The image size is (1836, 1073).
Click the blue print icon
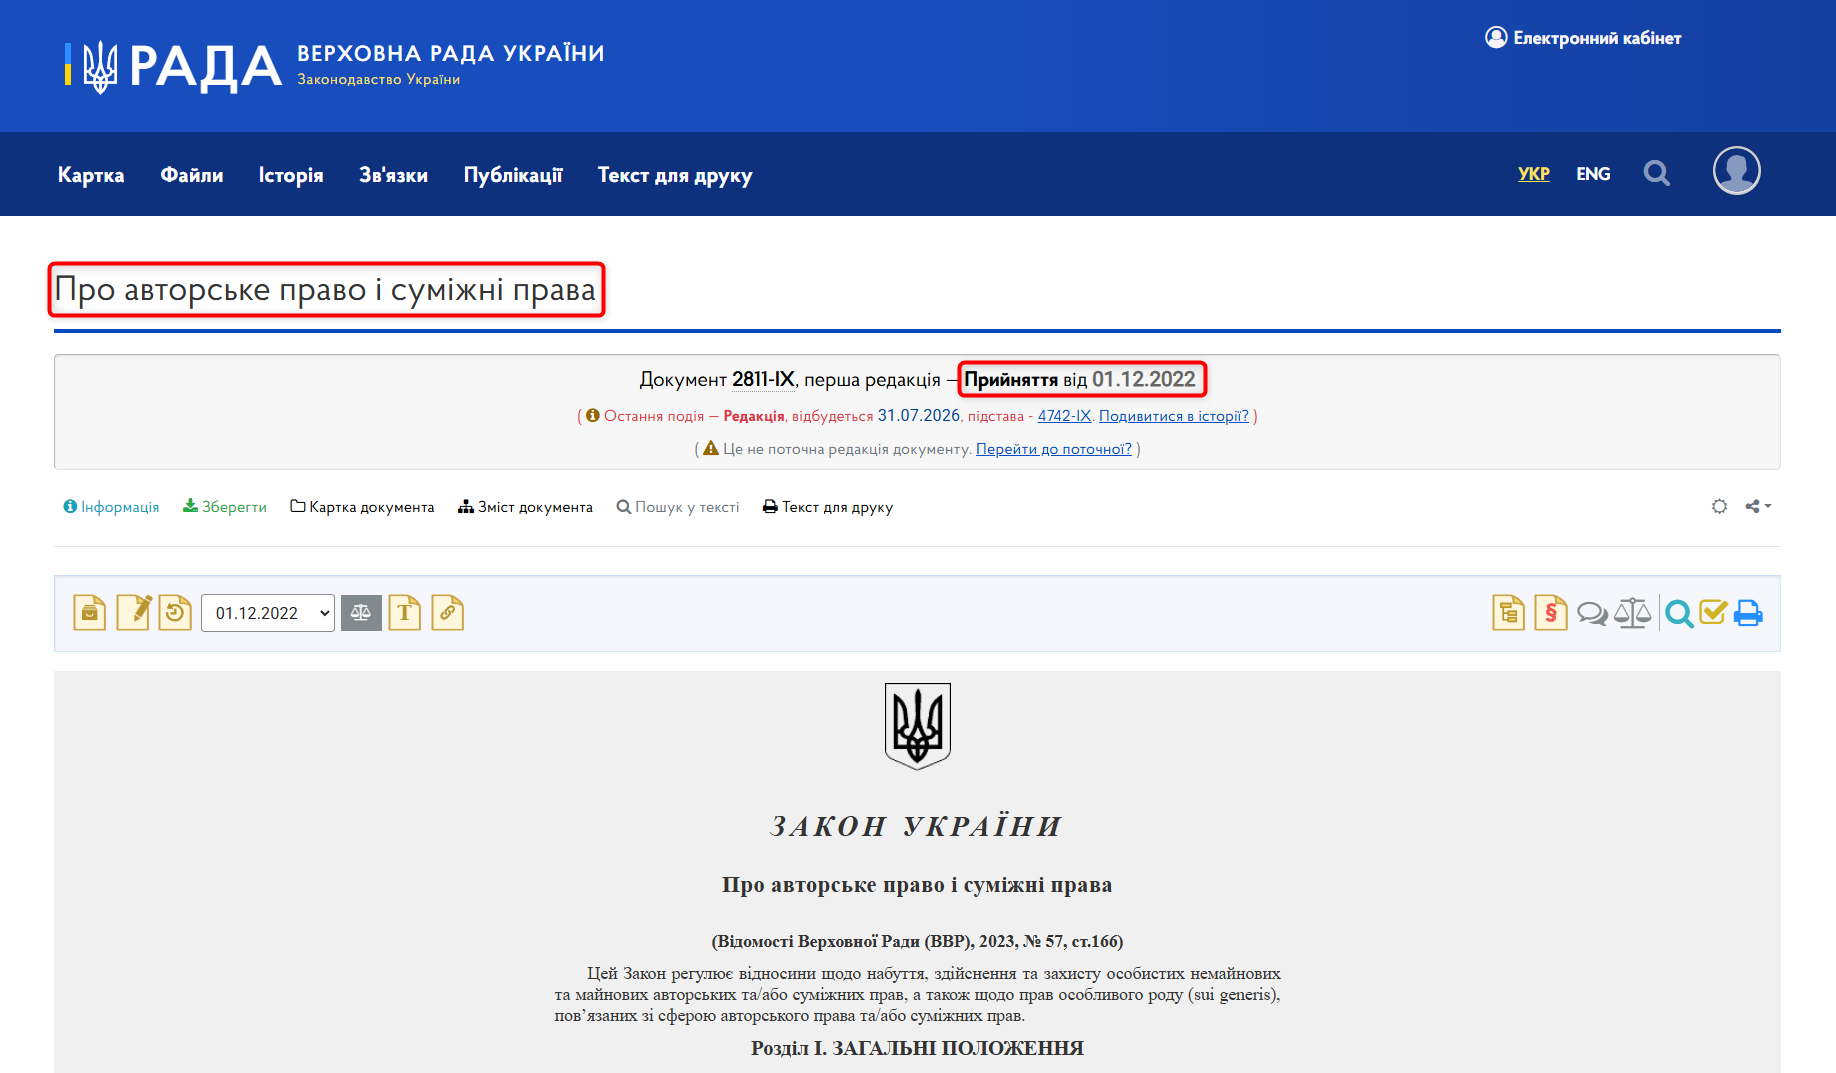1748,613
